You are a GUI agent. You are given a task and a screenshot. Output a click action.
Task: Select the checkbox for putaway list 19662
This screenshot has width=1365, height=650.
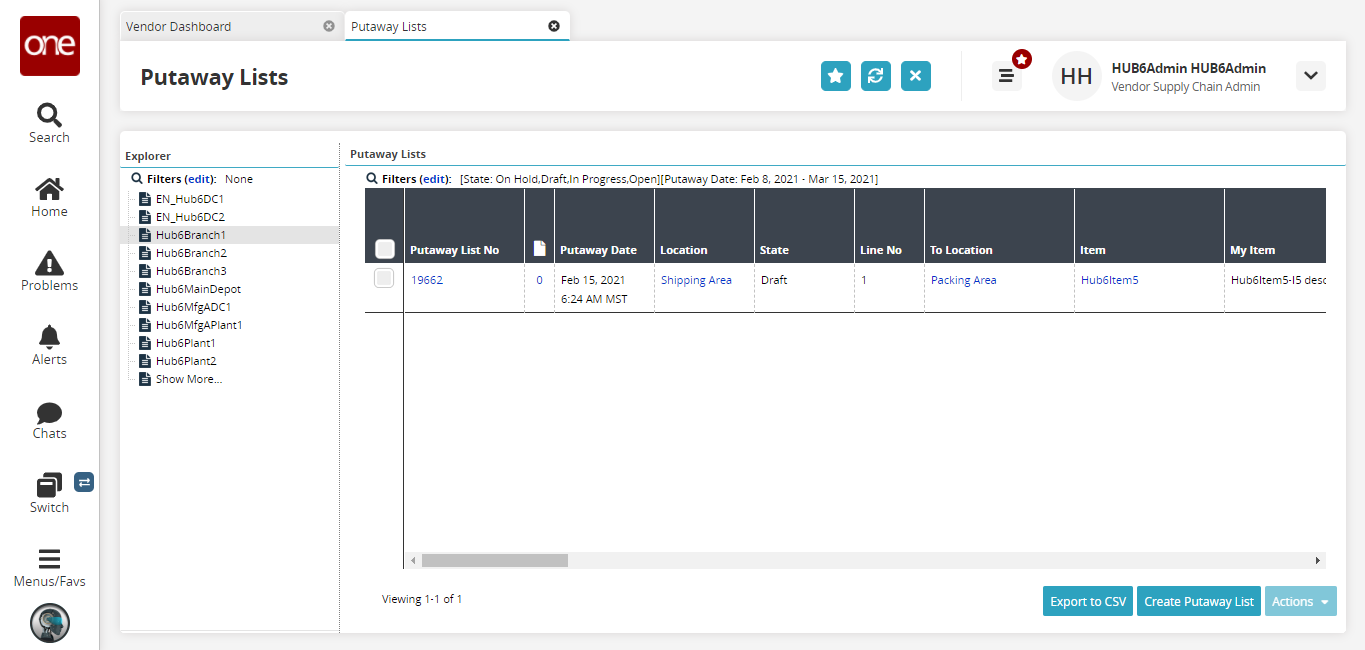pos(384,280)
